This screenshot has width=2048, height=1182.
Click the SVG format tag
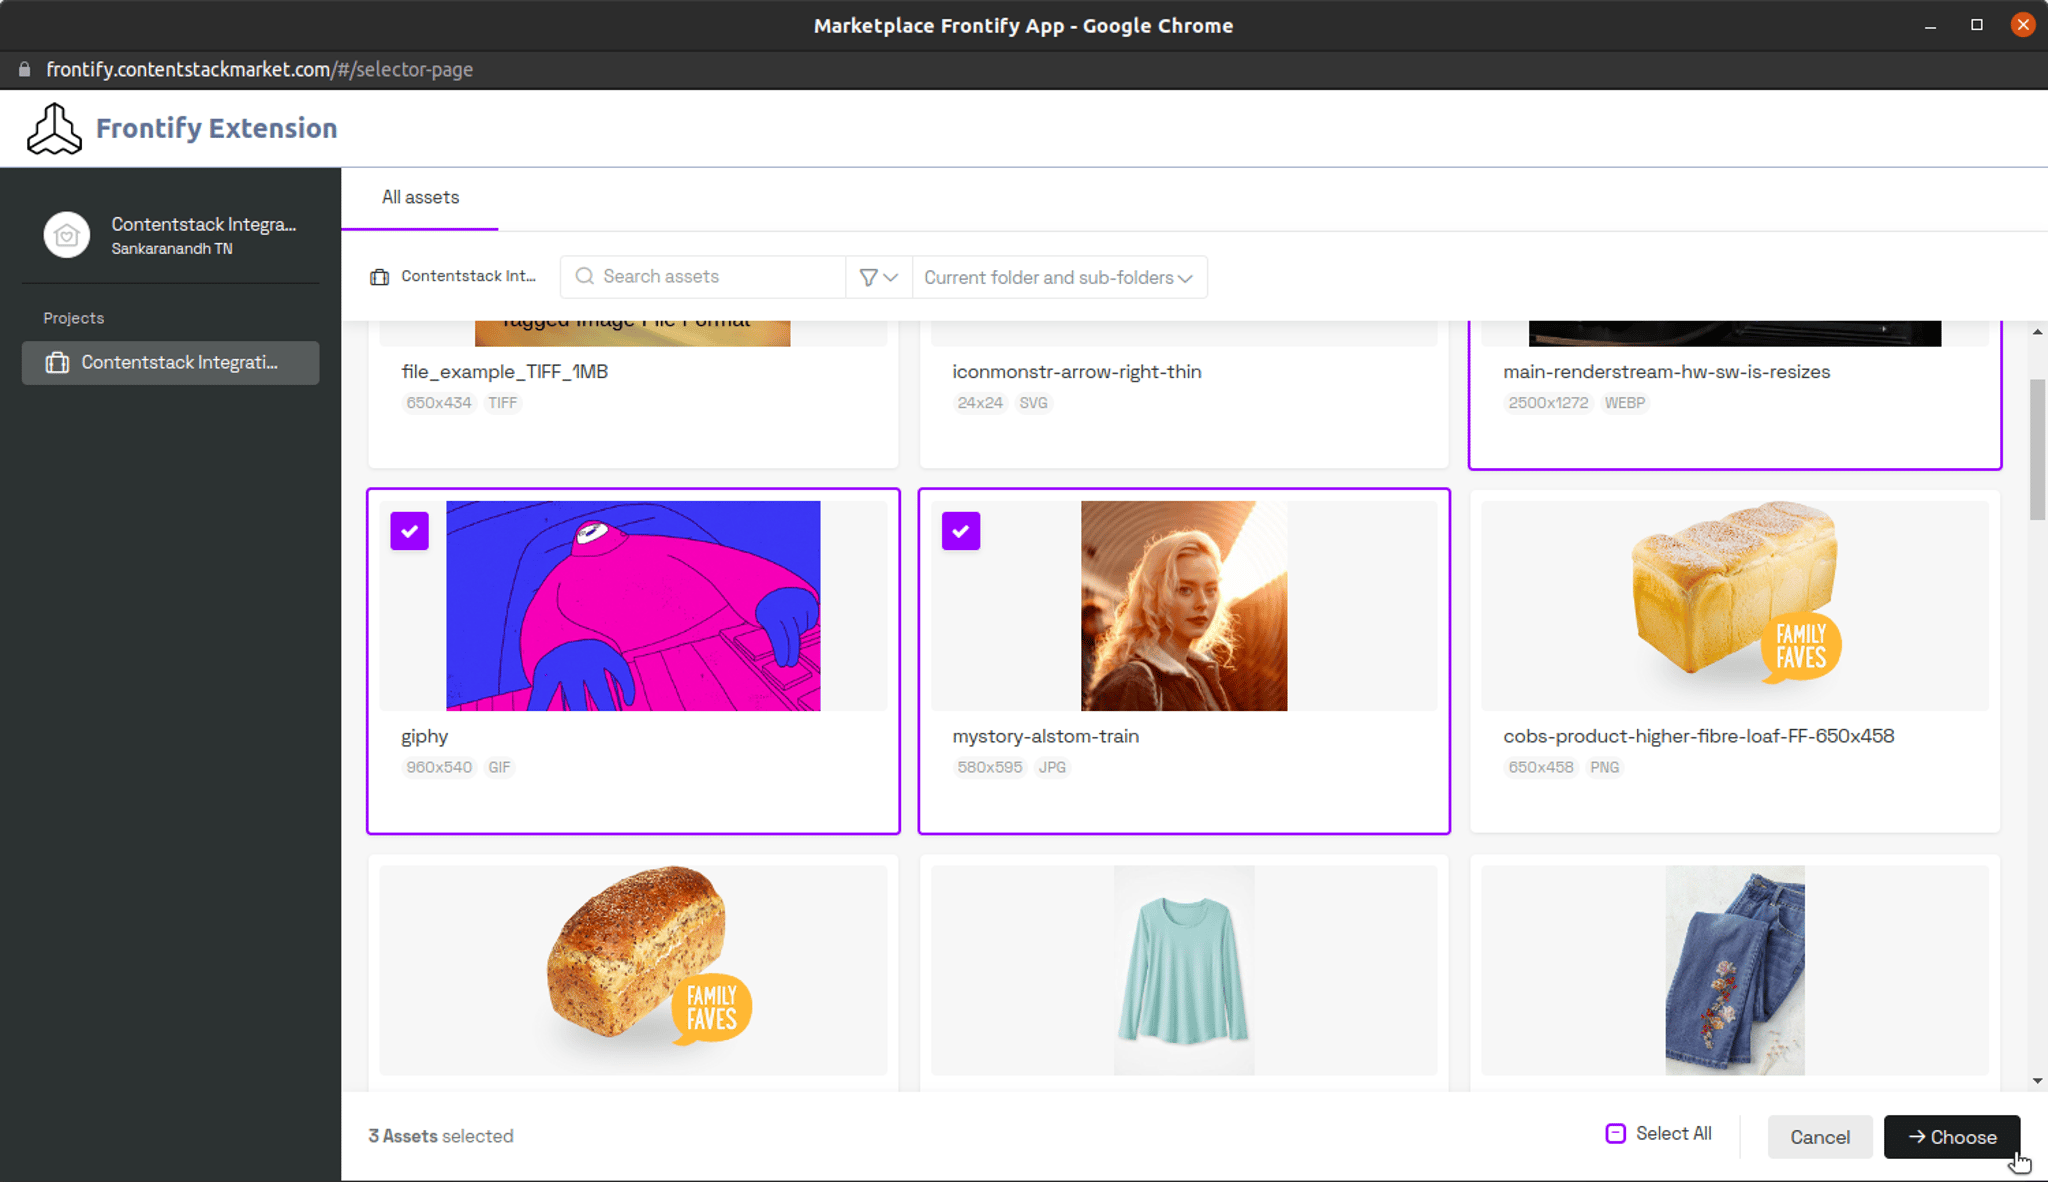point(1033,403)
